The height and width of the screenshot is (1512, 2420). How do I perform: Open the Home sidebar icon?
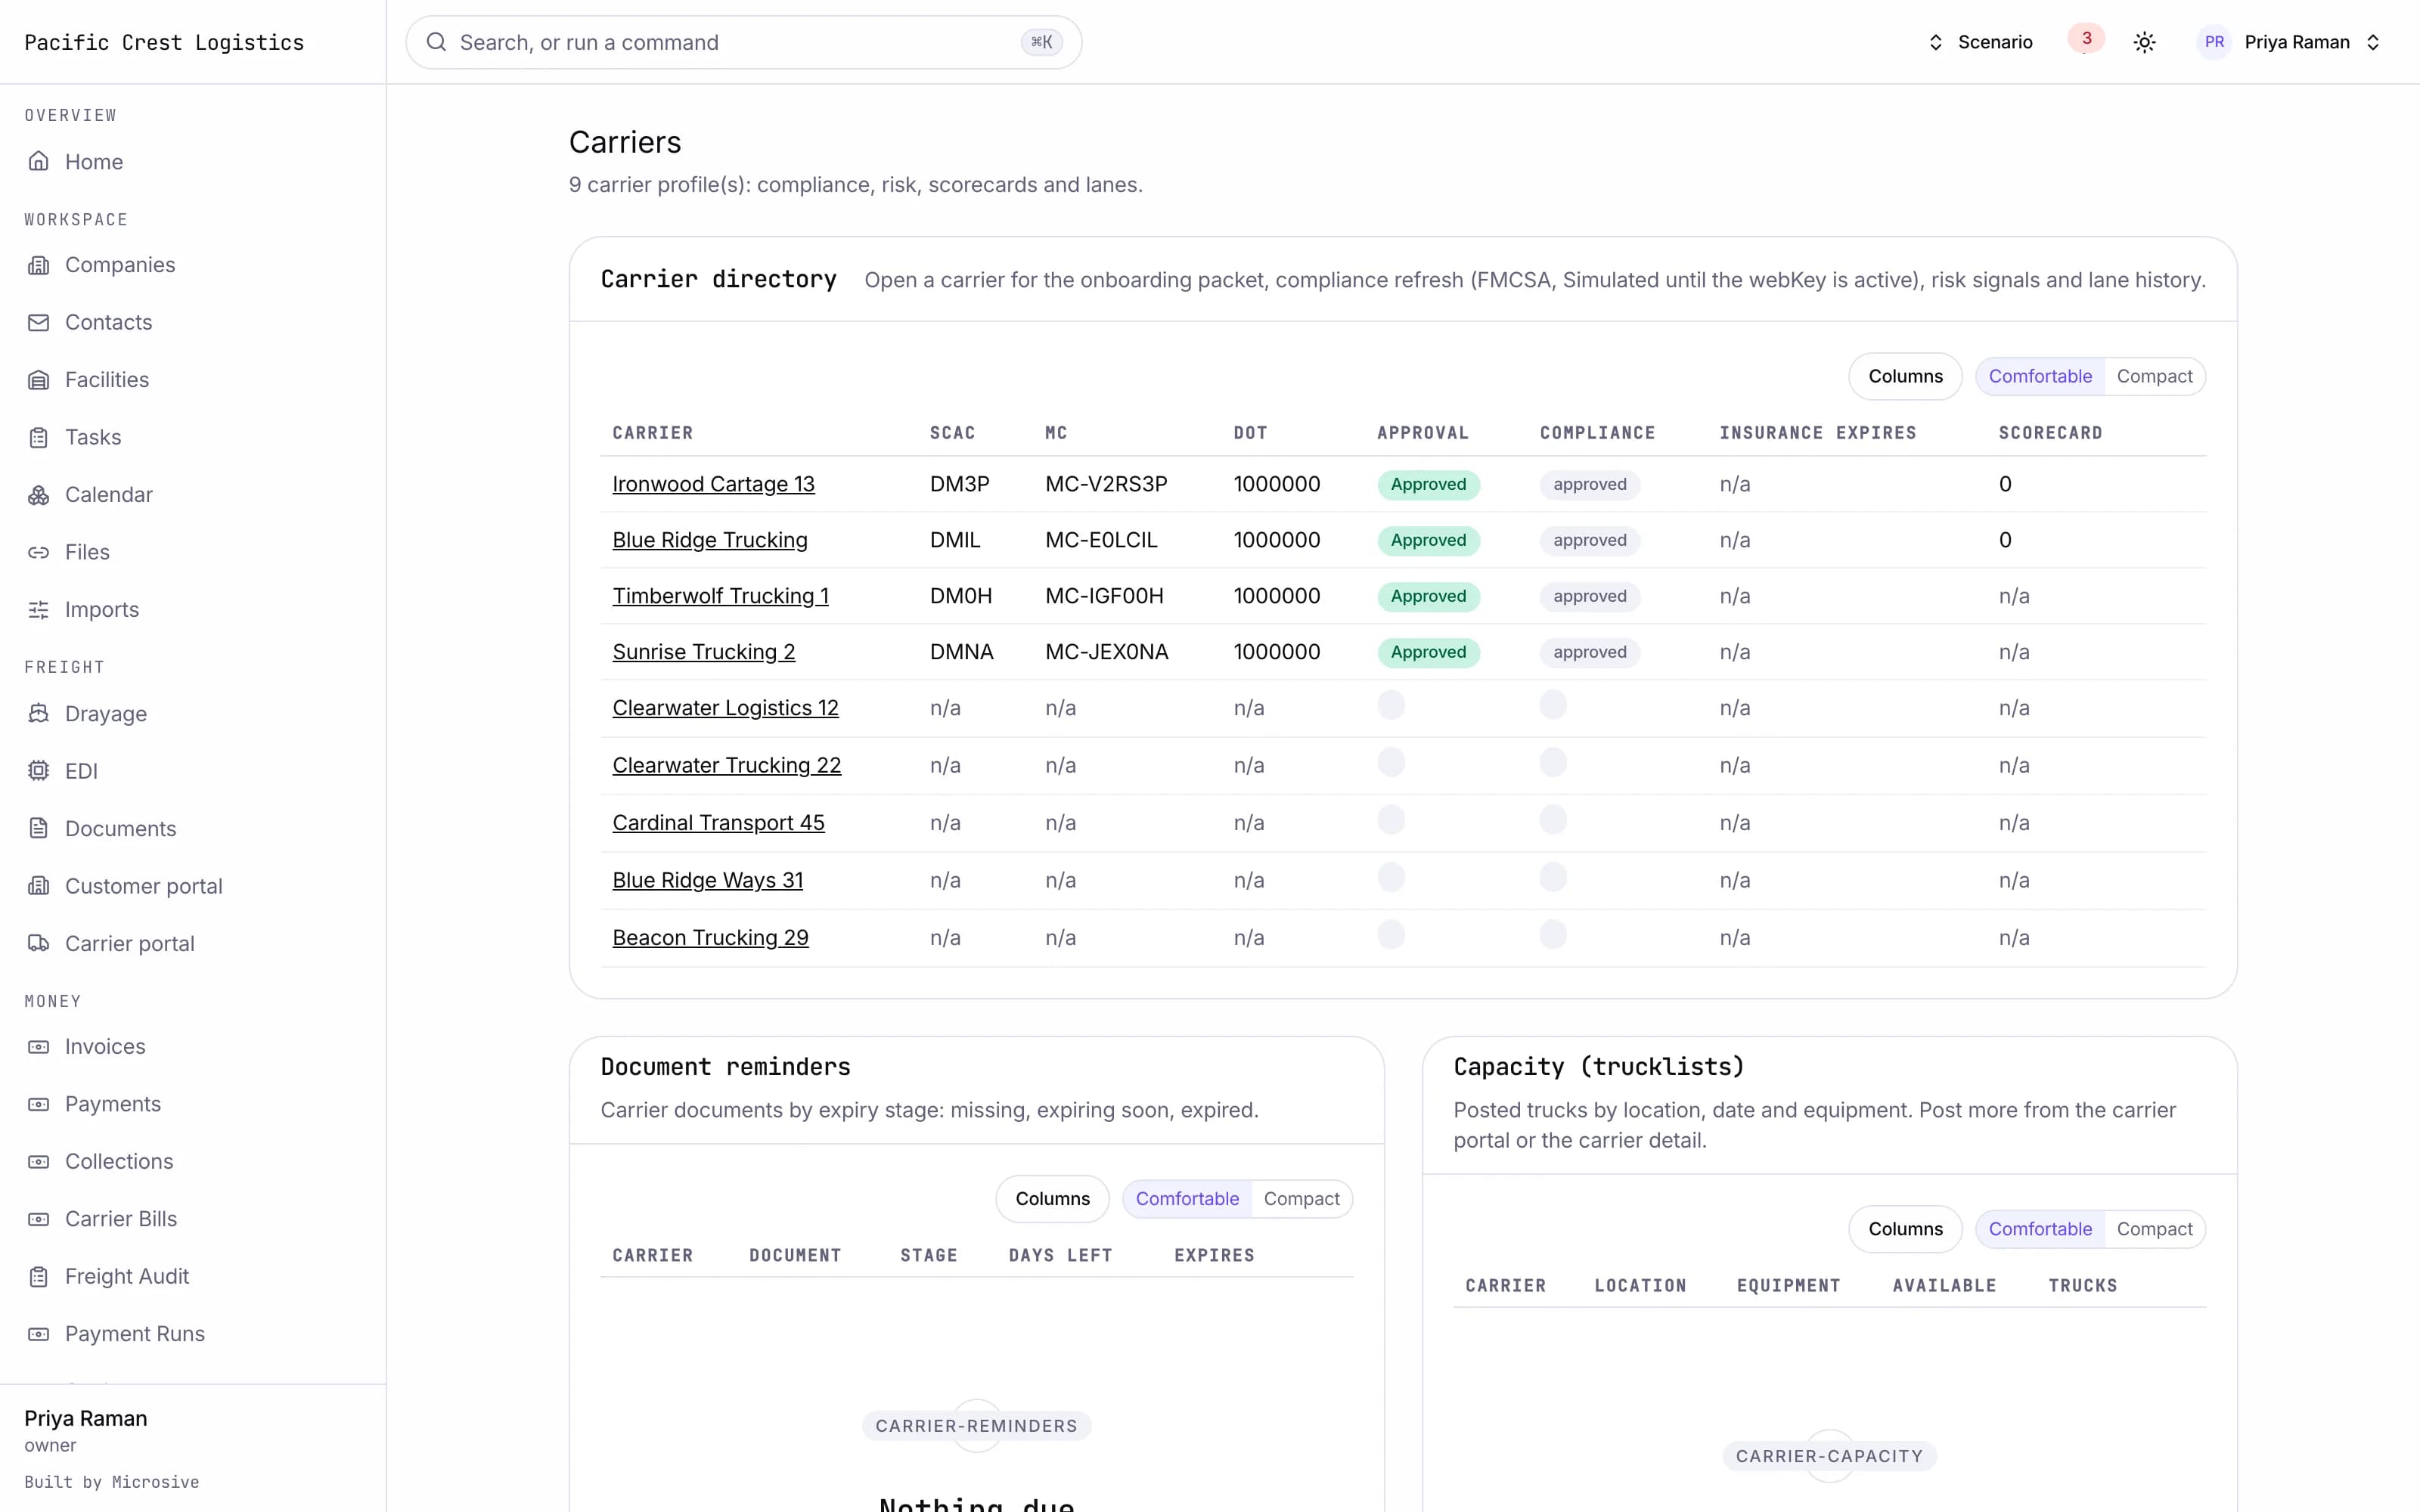point(38,162)
